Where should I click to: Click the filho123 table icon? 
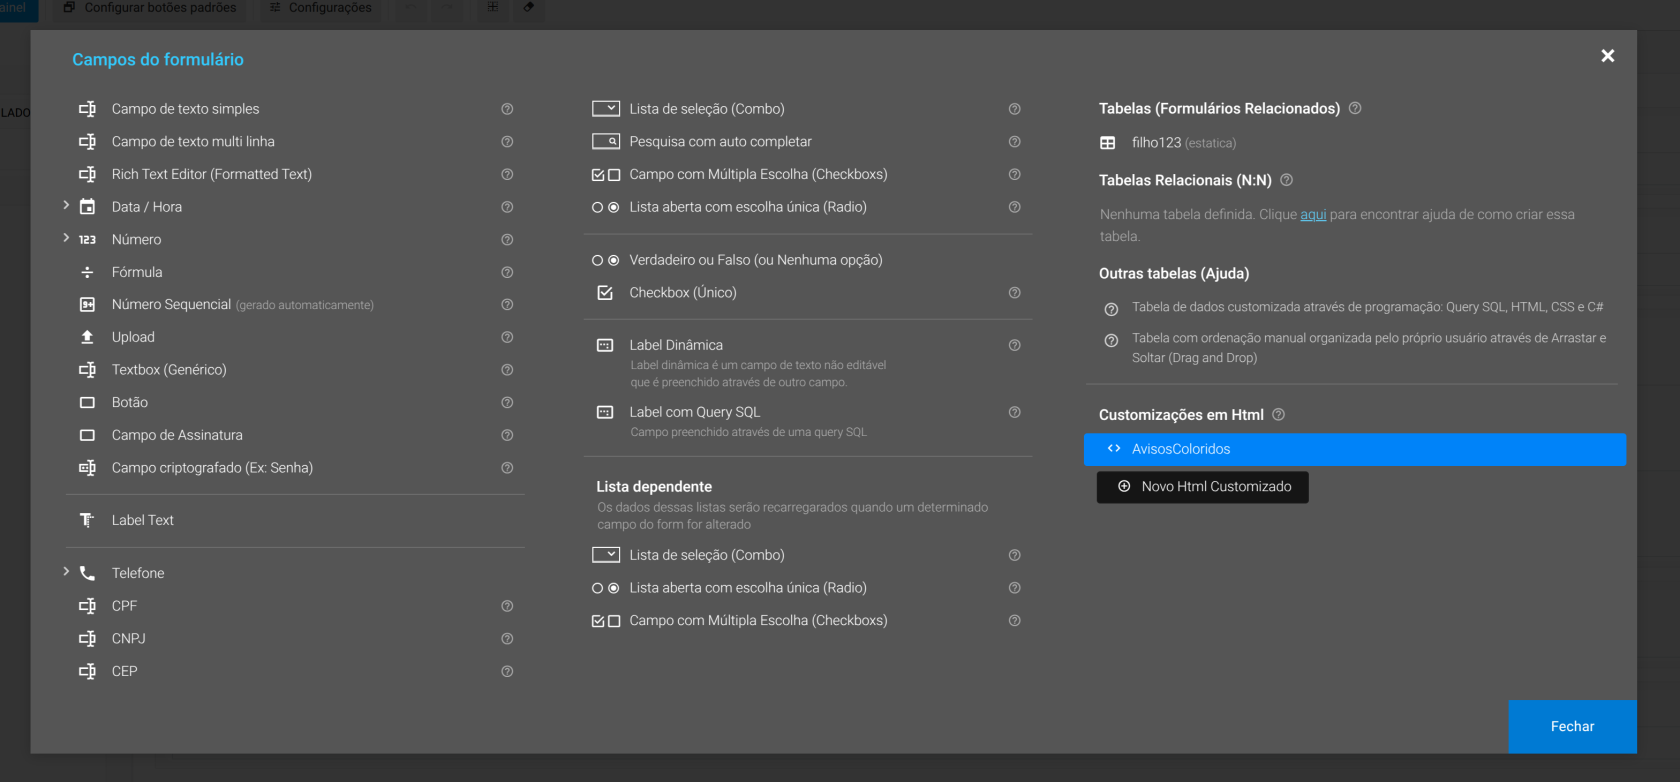click(1108, 143)
